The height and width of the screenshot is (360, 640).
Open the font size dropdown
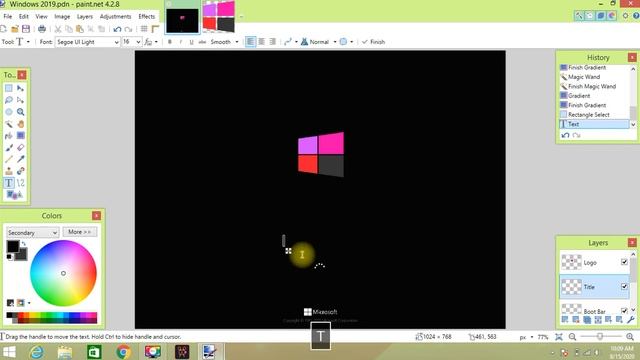131,42
